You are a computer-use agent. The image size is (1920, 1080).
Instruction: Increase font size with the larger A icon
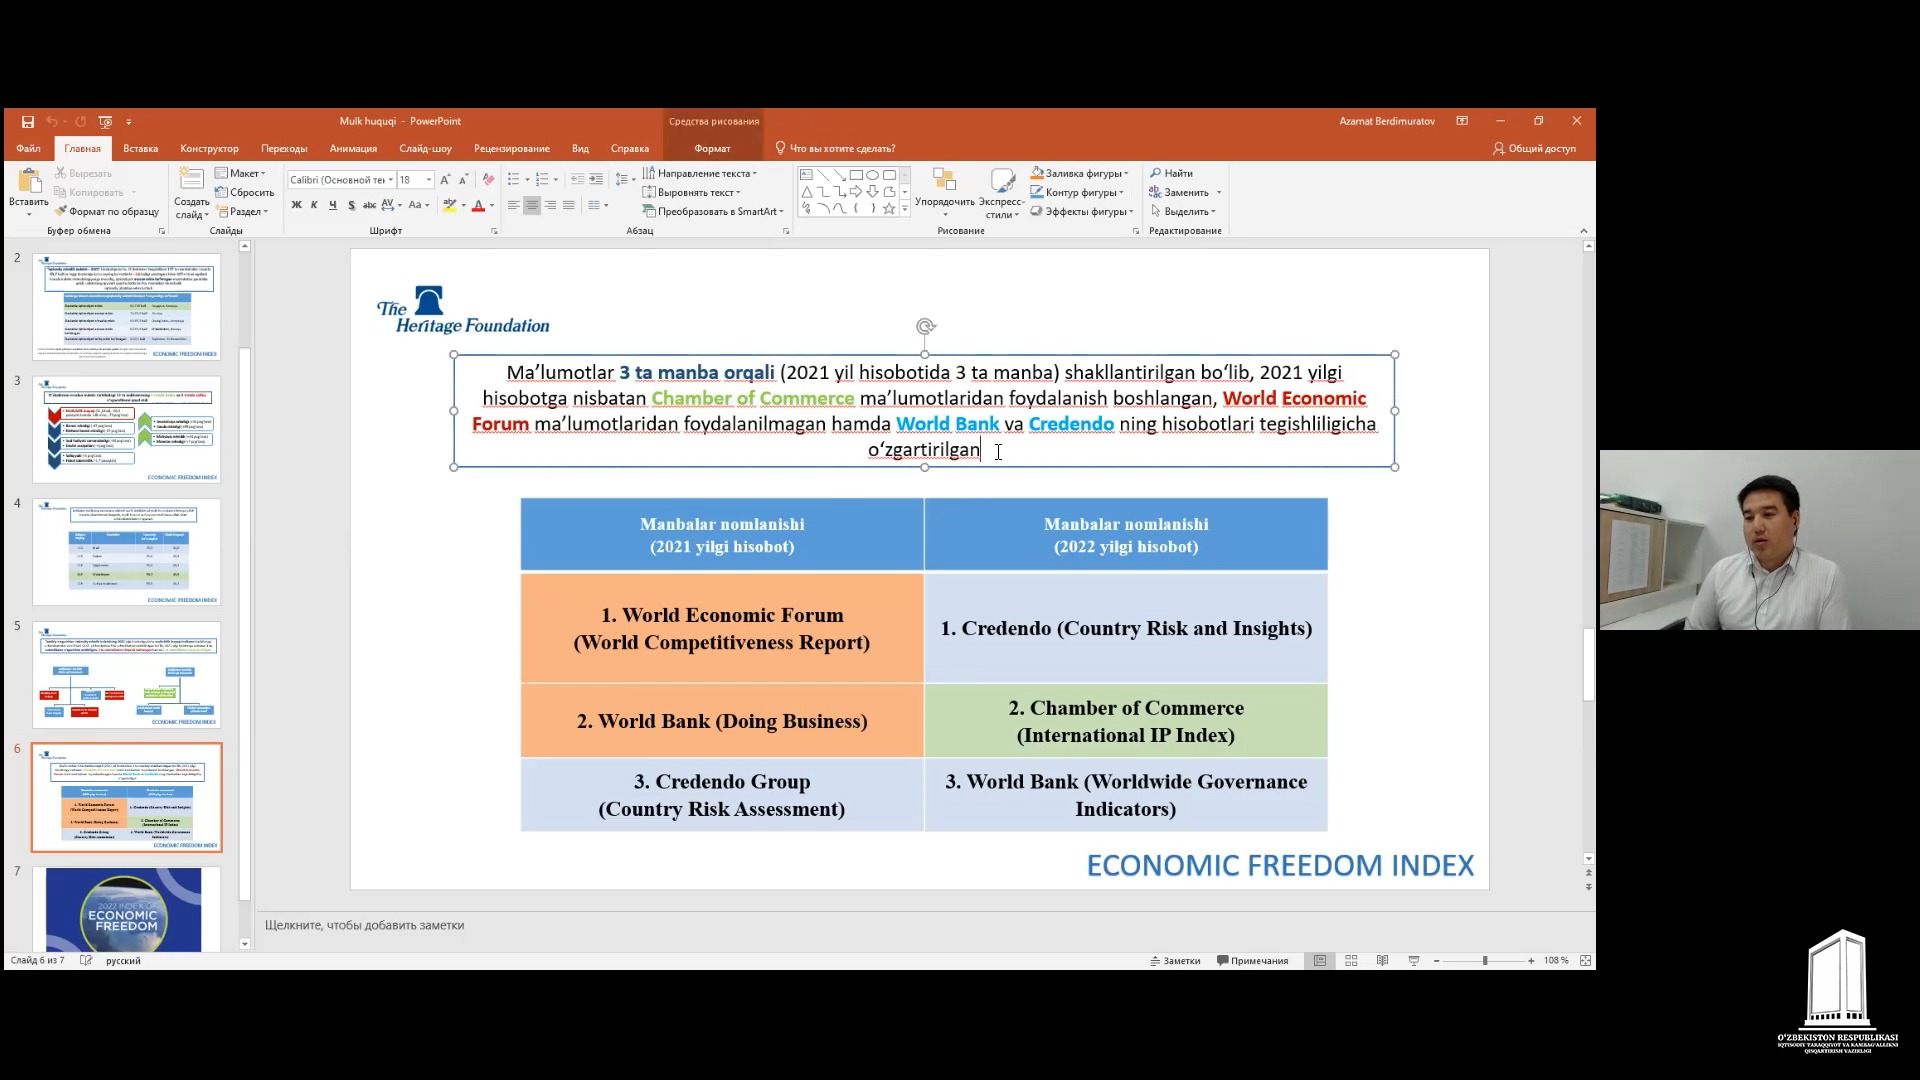(x=445, y=179)
